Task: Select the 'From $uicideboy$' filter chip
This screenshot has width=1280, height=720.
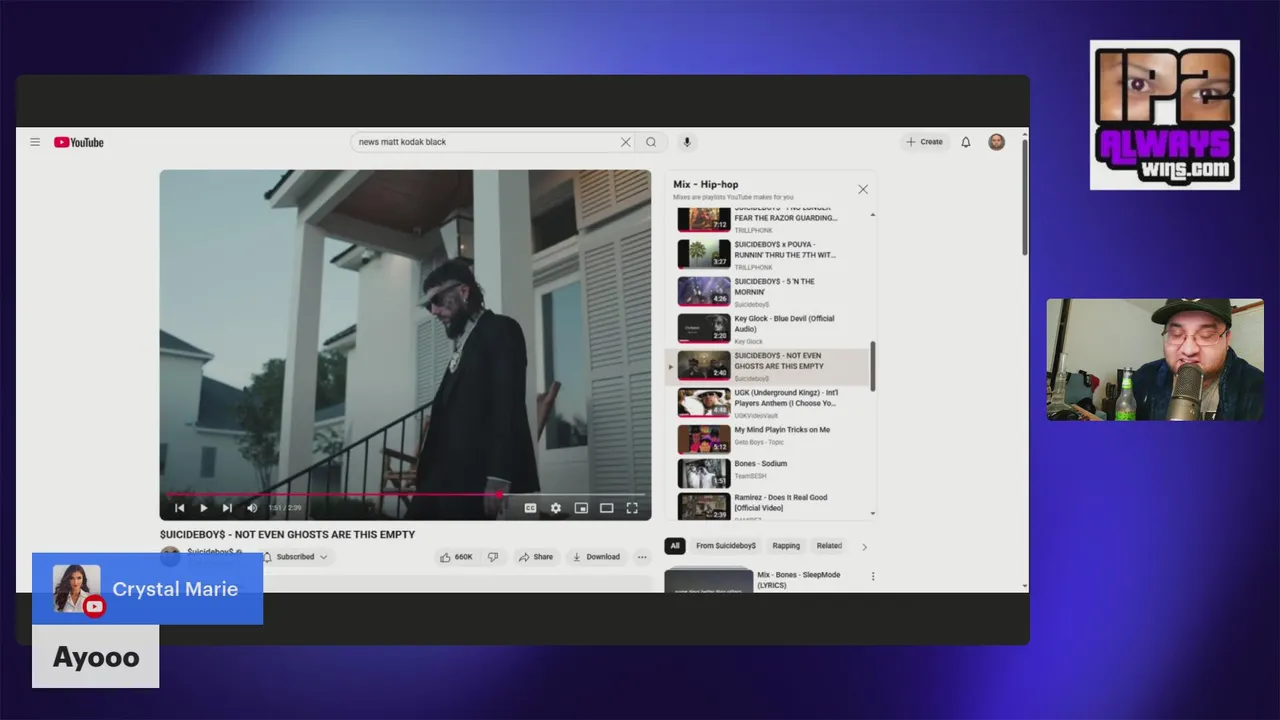Action: (x=726, y=546)
